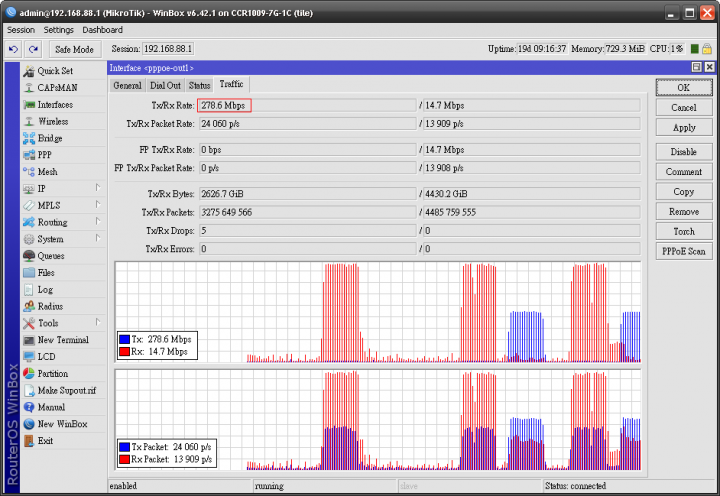Select the Traffic tab
Viewport: 720px width, 496px height.
[x=231, y=84]
